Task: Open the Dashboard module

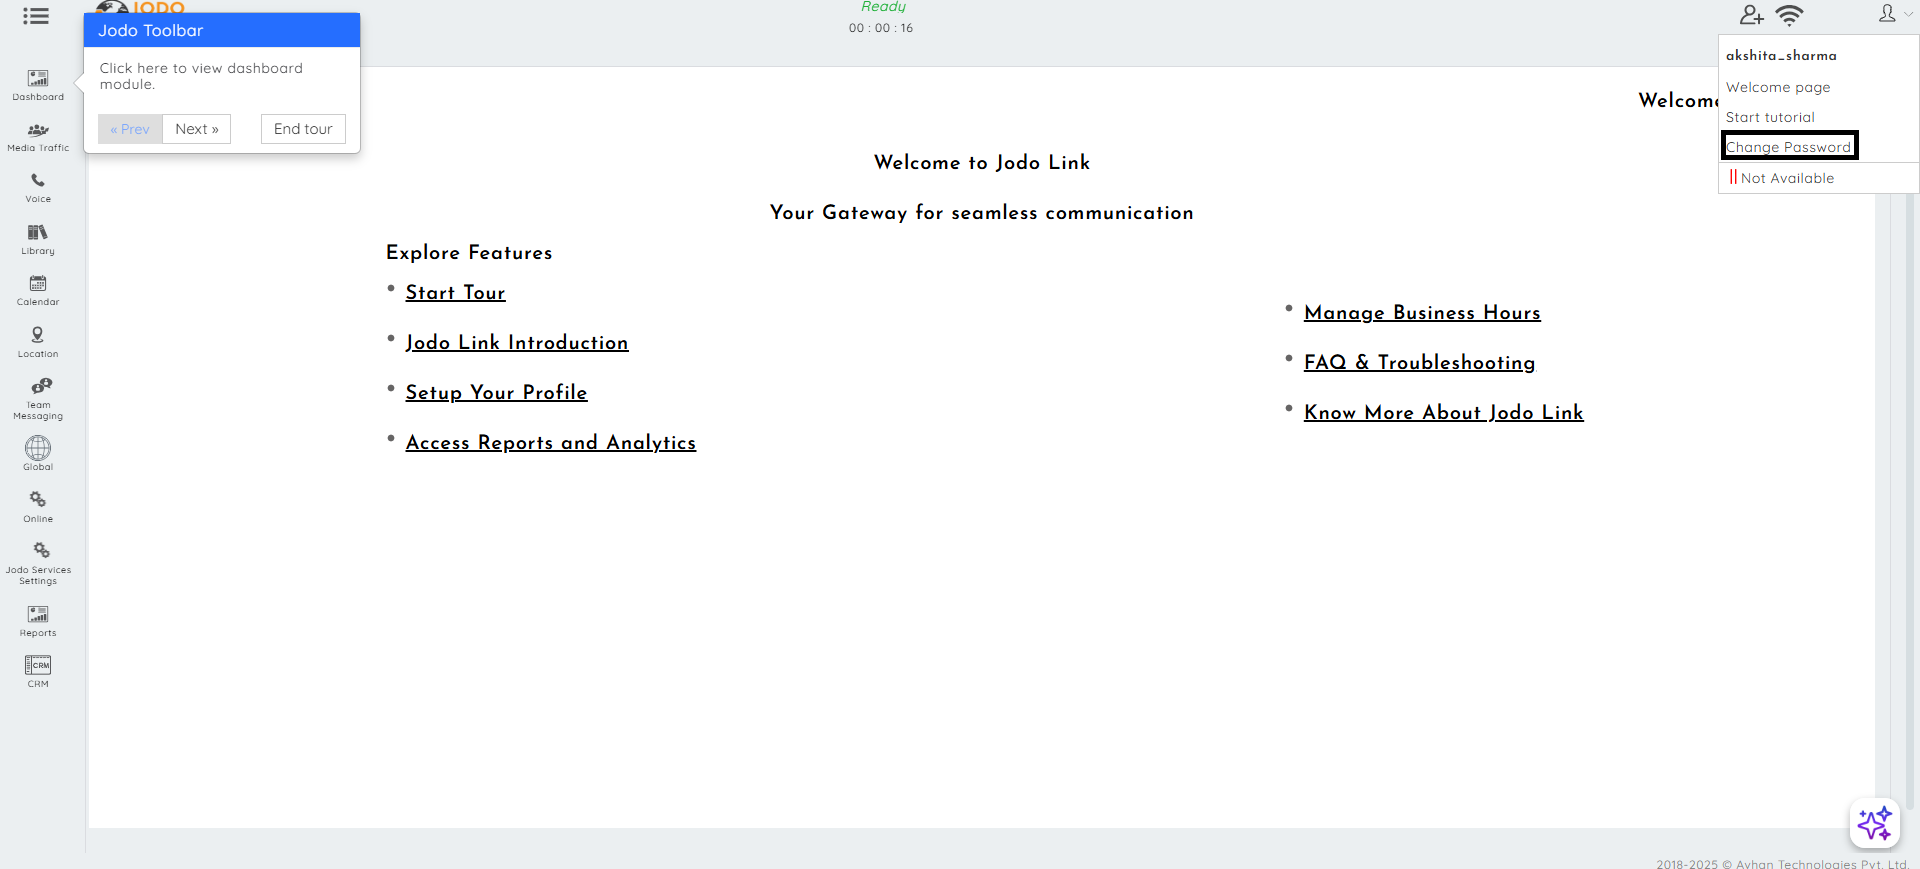Action: (x=38, y=85)
